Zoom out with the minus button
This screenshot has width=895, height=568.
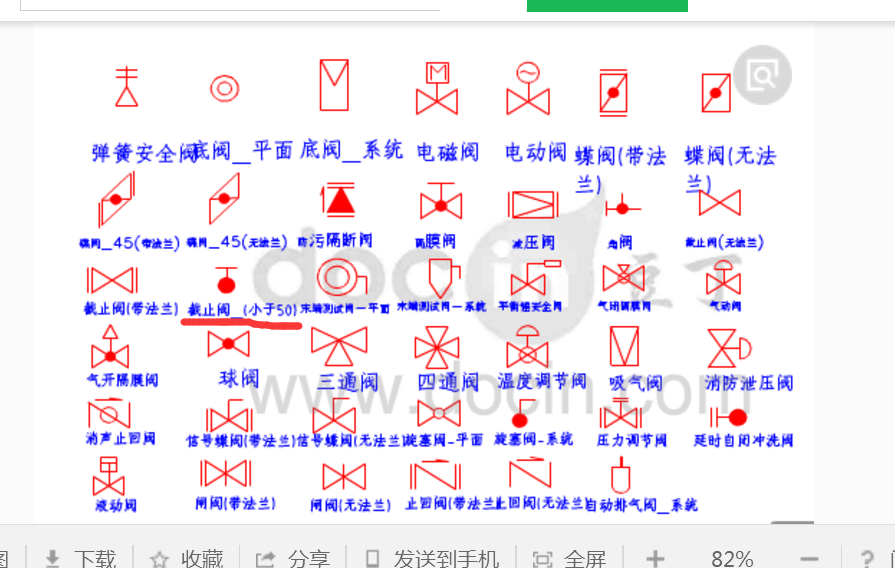(809, 558)
